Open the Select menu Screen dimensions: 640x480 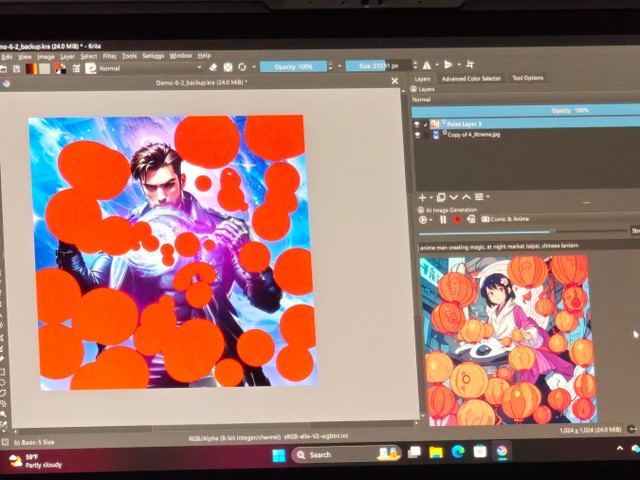[89, 56]
